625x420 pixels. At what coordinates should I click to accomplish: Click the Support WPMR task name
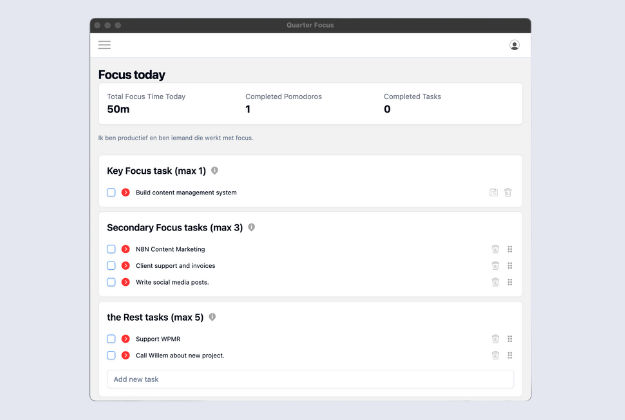coord(158,339)
